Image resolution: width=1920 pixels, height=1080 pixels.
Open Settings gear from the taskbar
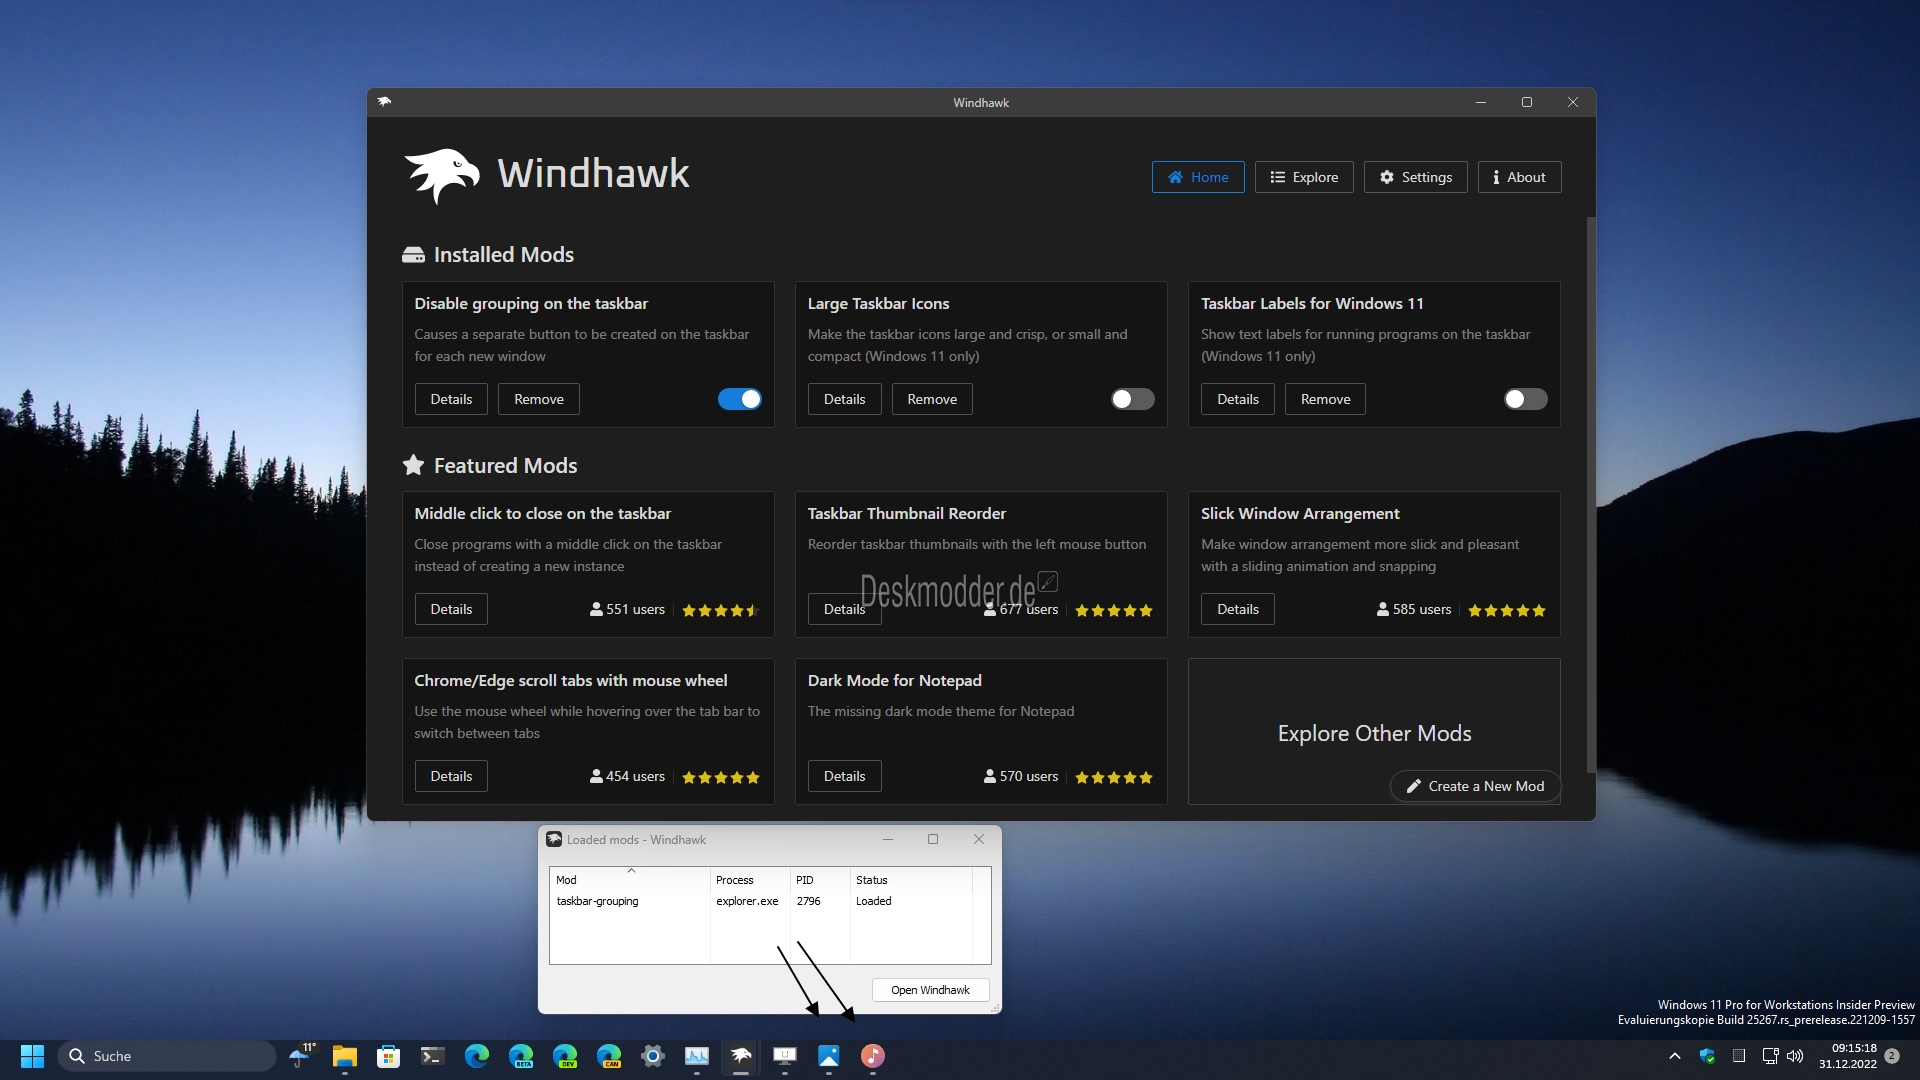click(653, 1056)
